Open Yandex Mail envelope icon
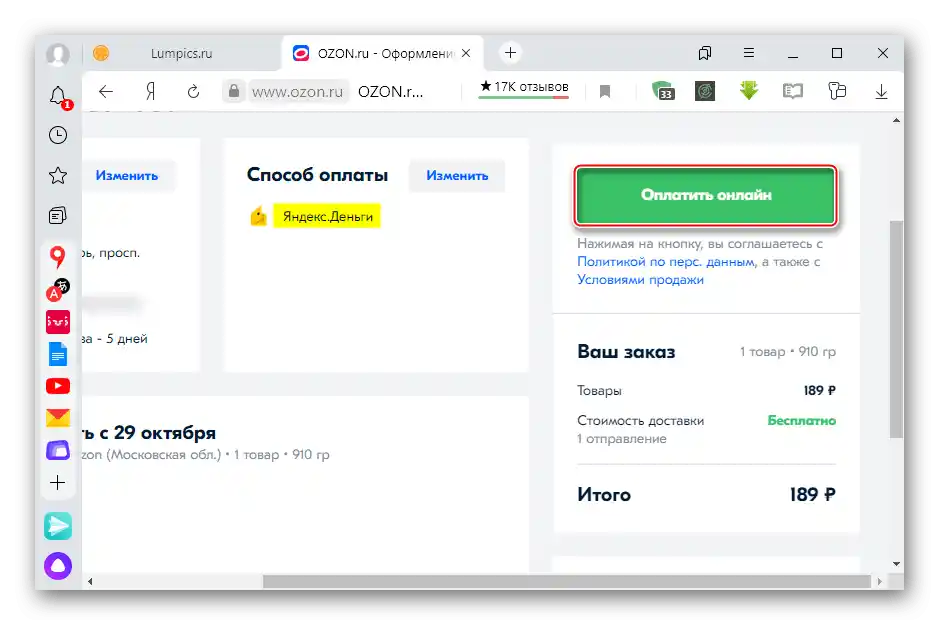This screenshot has width=939, height=627. point(58,418)
